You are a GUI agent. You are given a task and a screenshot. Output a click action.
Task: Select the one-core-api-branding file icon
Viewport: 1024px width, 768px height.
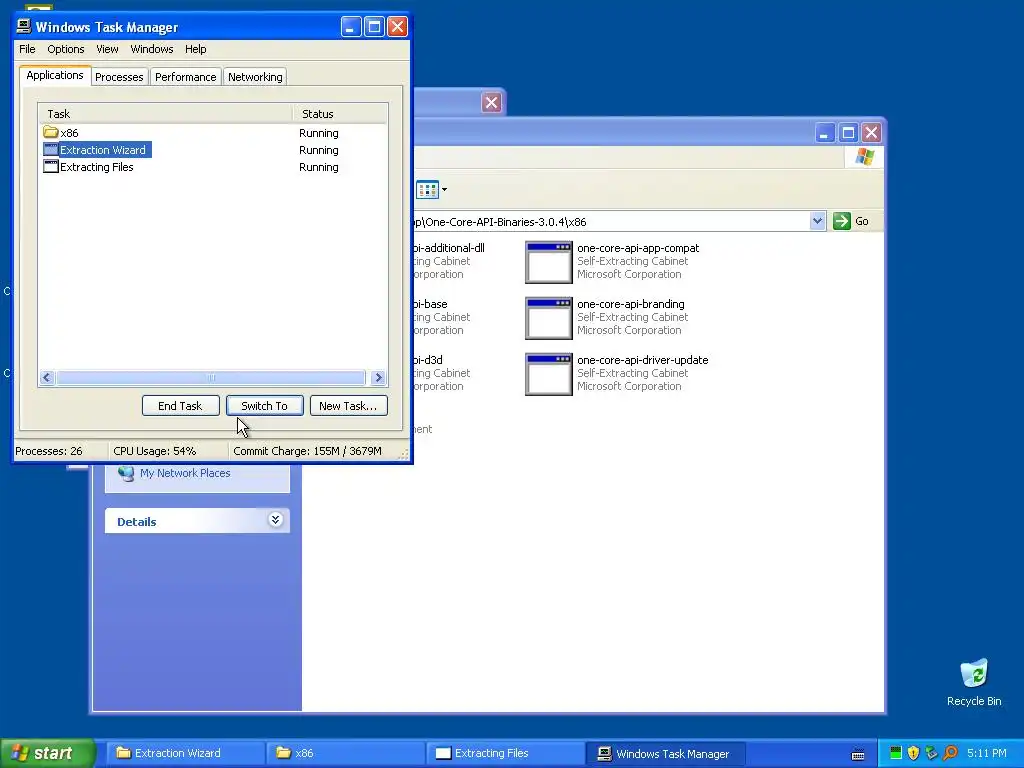pos(549,319)
